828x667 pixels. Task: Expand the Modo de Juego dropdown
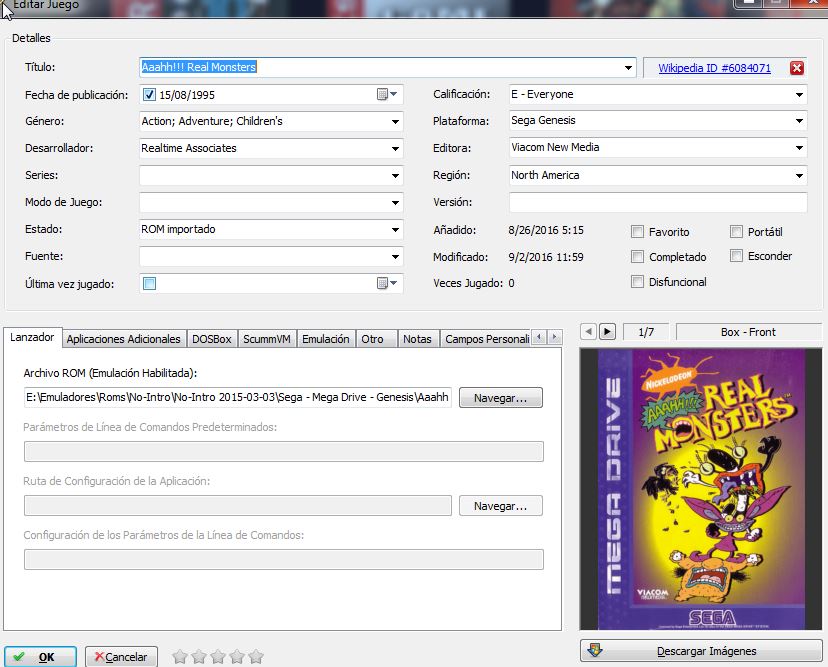[395, 202]
